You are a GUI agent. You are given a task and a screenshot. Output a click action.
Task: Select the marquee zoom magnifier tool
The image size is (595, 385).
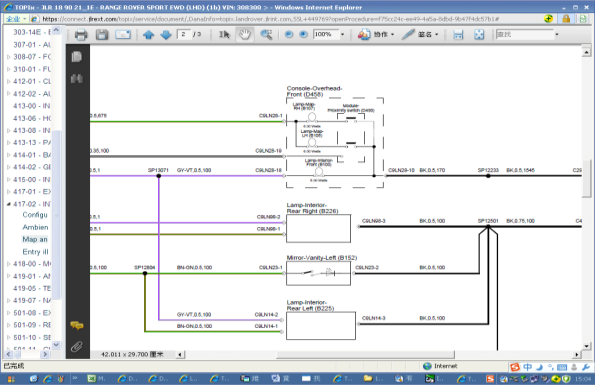266,35
